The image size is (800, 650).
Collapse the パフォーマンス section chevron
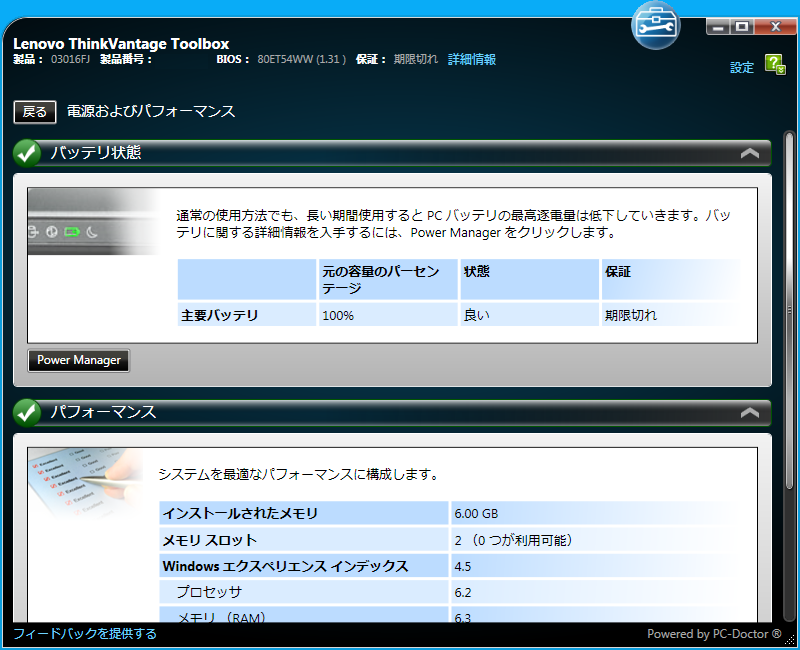(749, 413)
